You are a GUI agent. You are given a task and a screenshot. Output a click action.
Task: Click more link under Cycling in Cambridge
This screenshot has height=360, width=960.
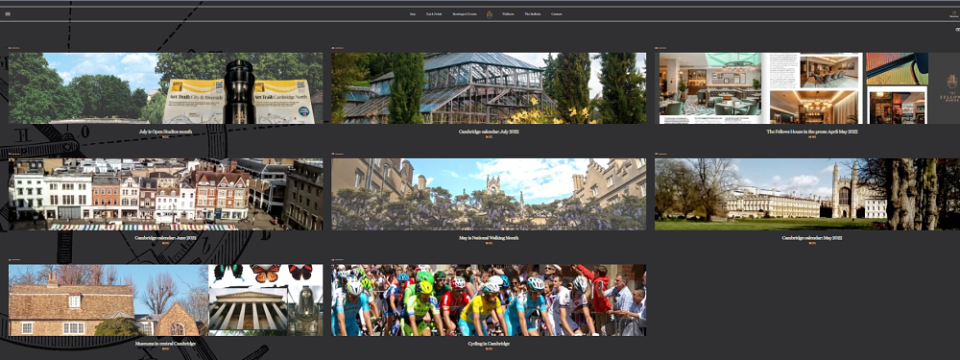coord(489,349)
